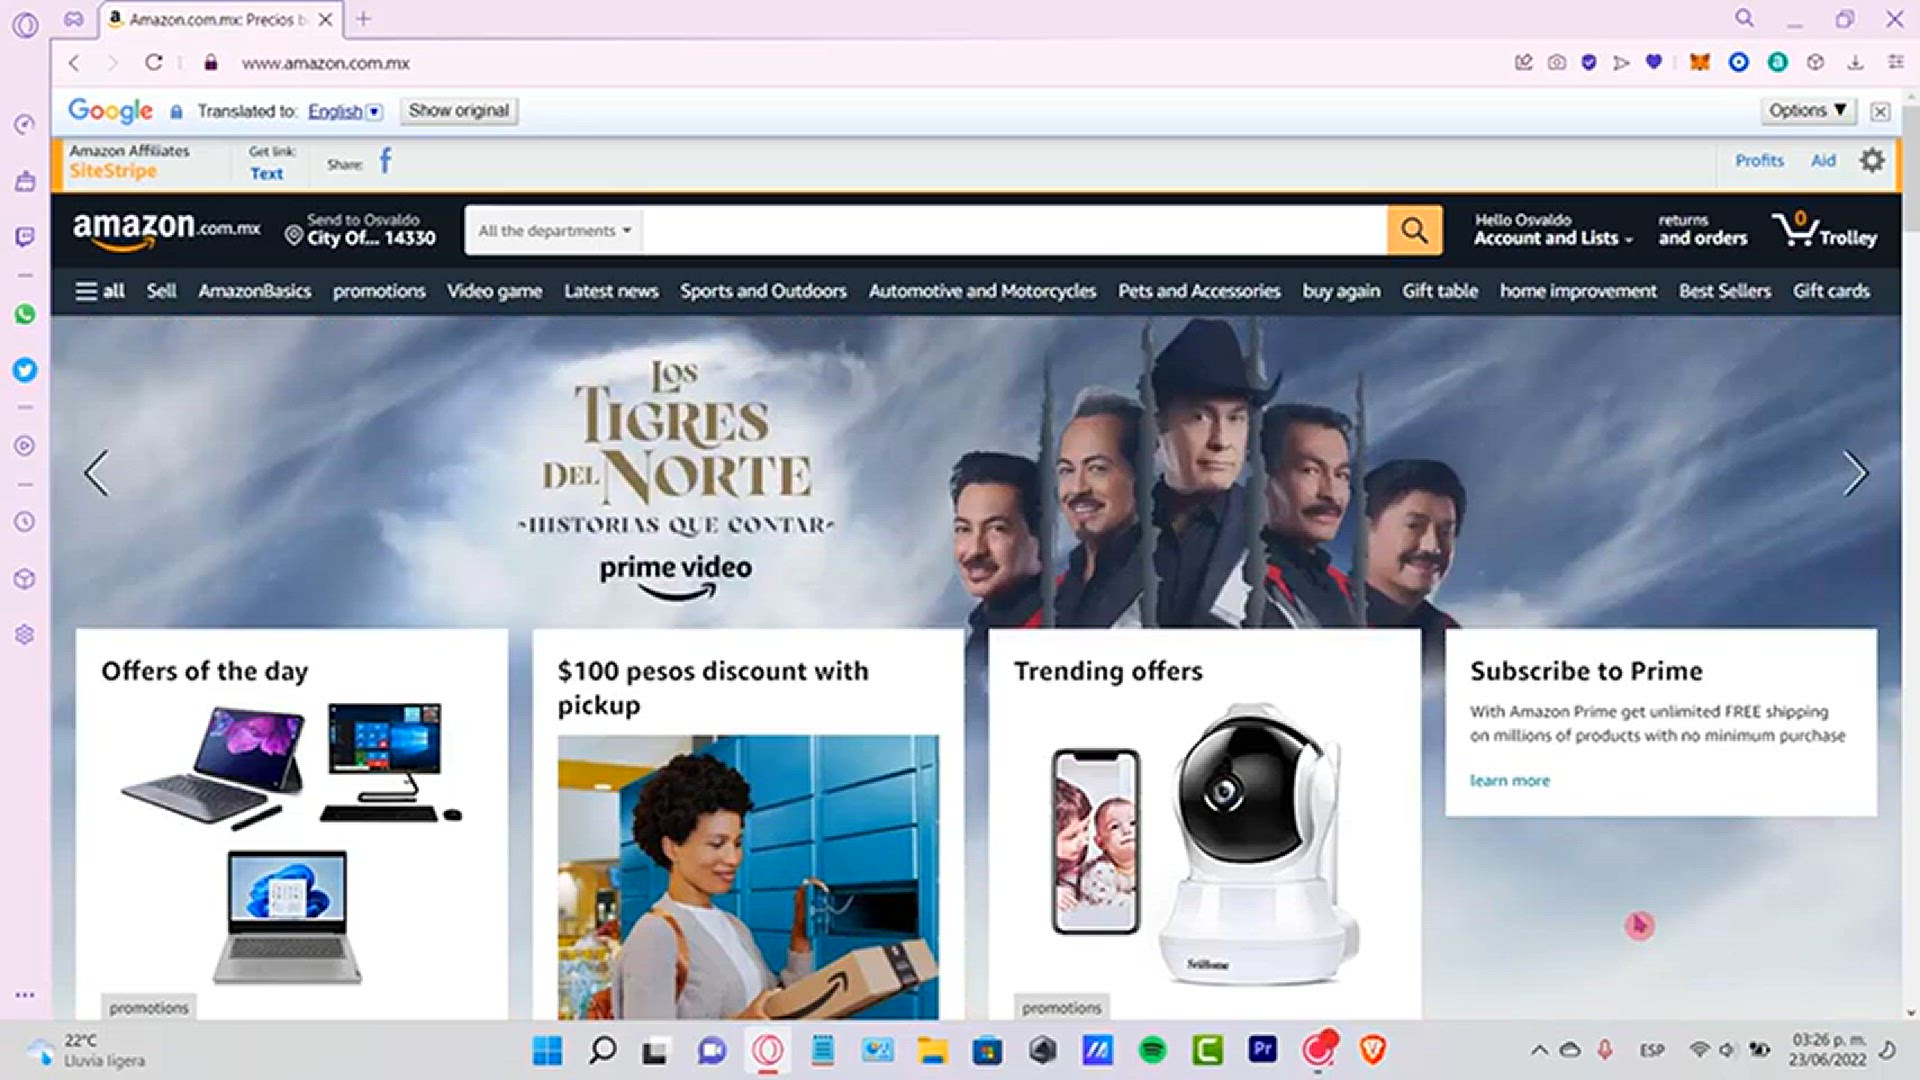Open Premiere Pro from the taskbar
This screenshot has width=1920, height=1080.
(x=1263, y=1050)
